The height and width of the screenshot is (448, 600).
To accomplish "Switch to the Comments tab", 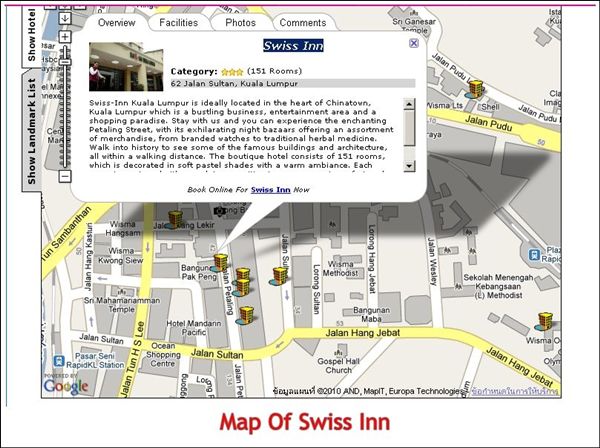I will pyautogui.click(x=302, y=22).
